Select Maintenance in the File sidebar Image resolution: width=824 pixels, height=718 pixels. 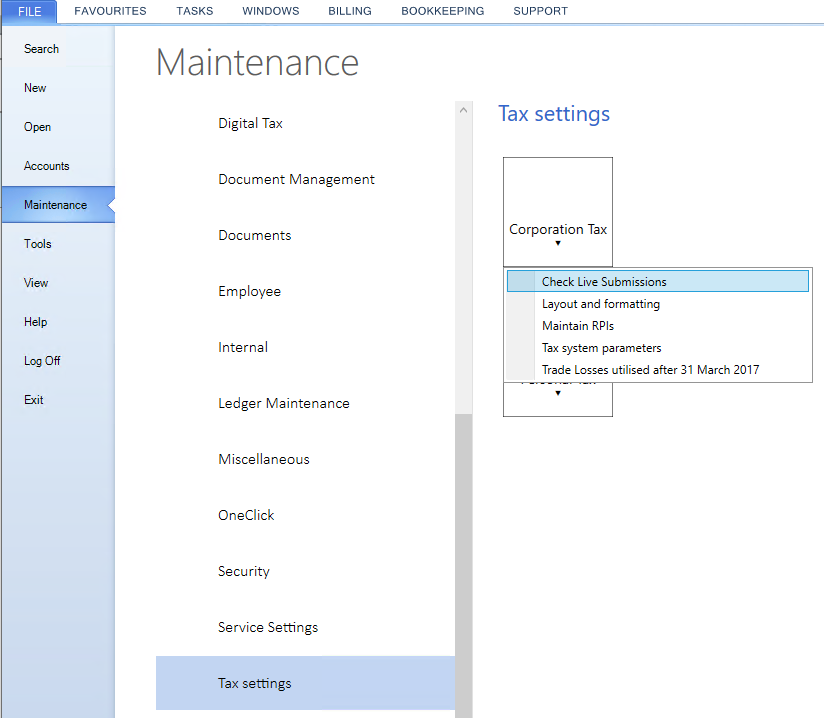[x=56, y=204]
